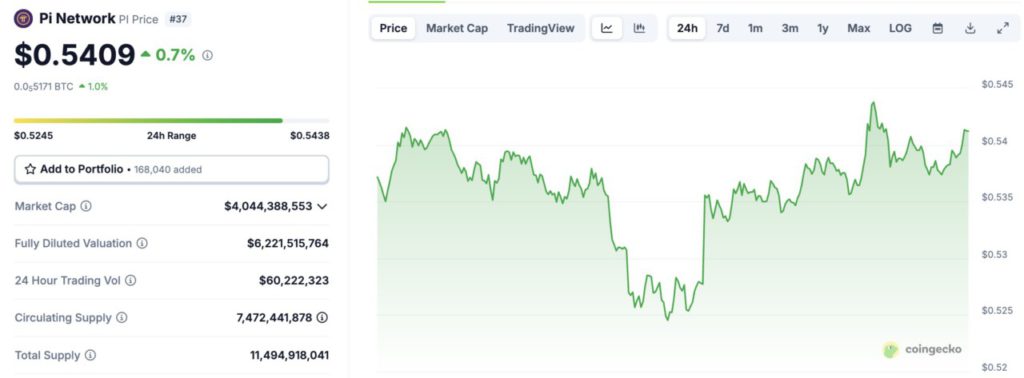Screen dimensions: 1024x378
Task: Select the 7d time range
Action: pos(723,28)
